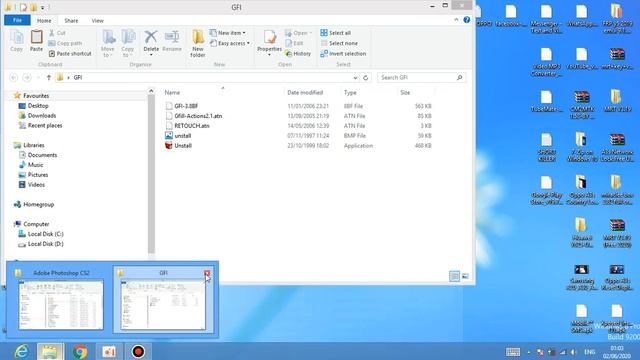Switch to the Home ribbon tab
The image size is (640, 360).
tap(44, 20)
